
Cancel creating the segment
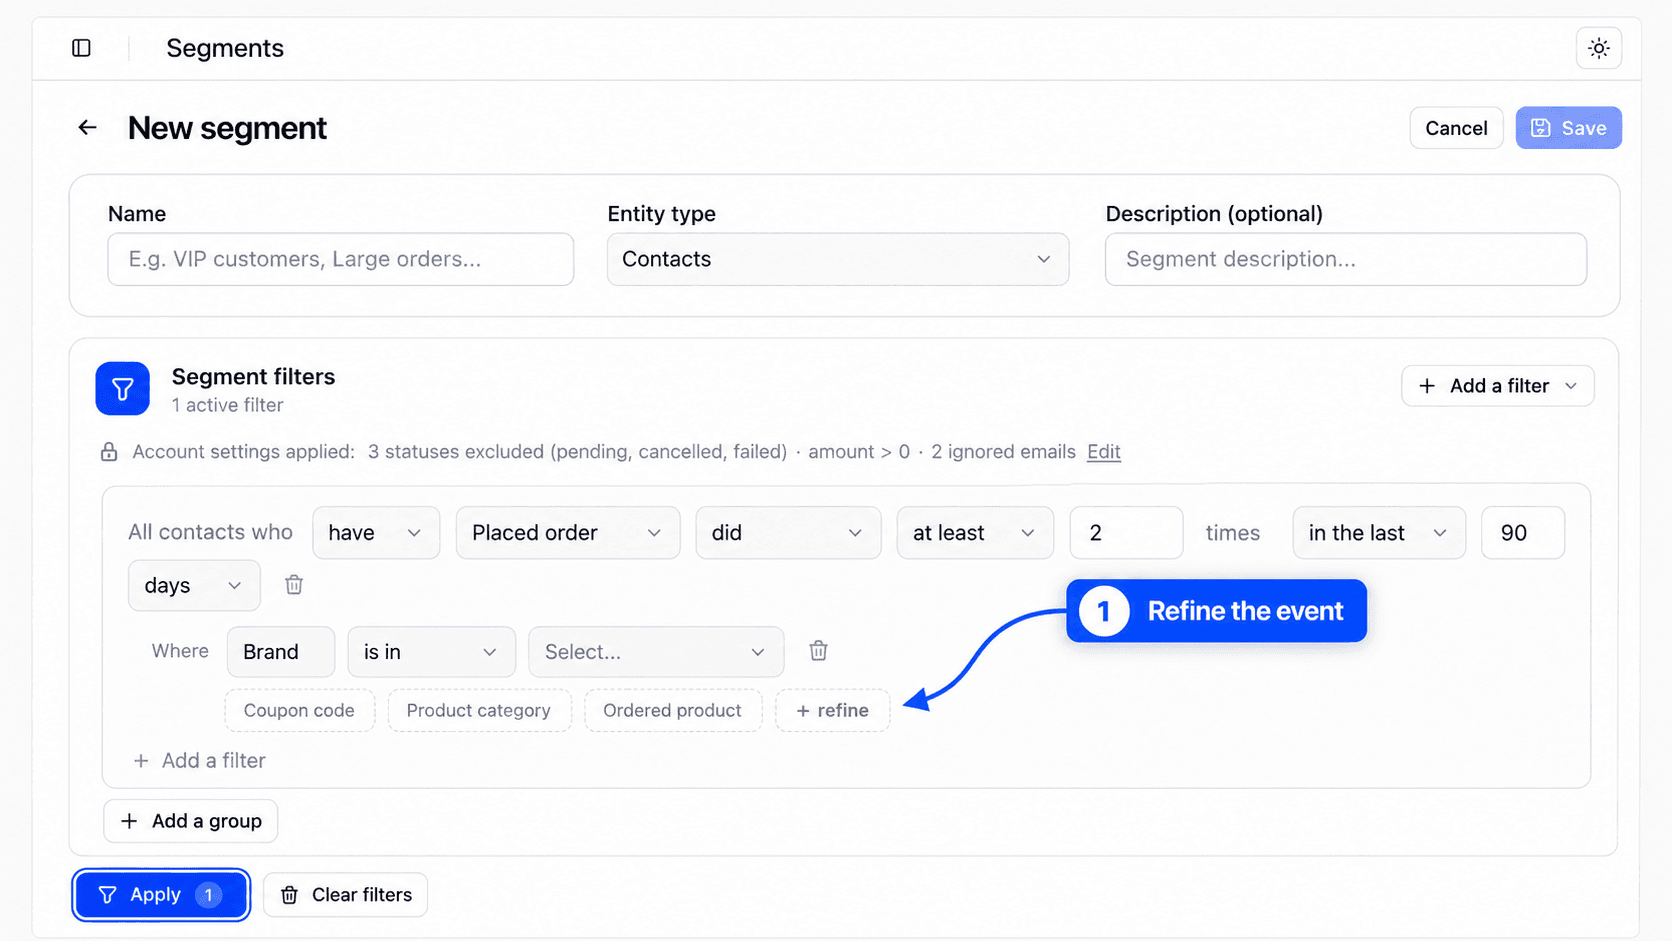point(1456,128)
